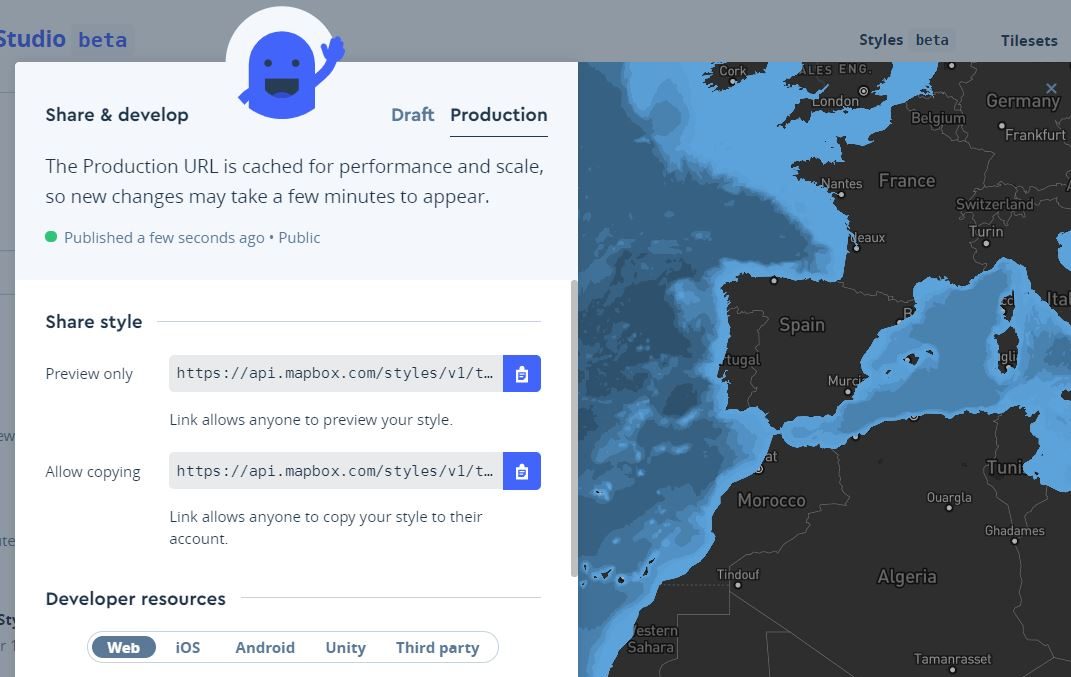Switch to the Draft tab
The width and height of the screenshot is (1071, 677).
point(412,115)
